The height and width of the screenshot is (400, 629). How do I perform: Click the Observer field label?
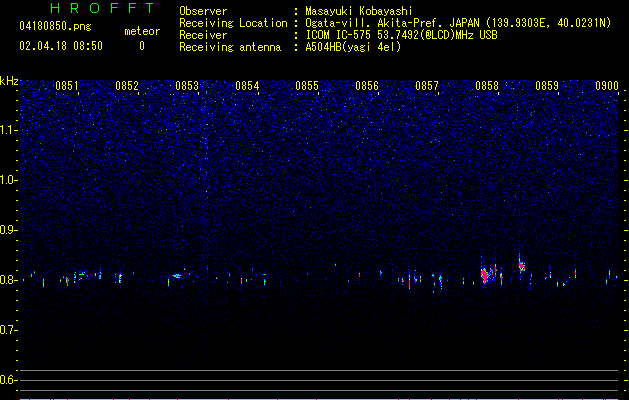coord(203,11)
